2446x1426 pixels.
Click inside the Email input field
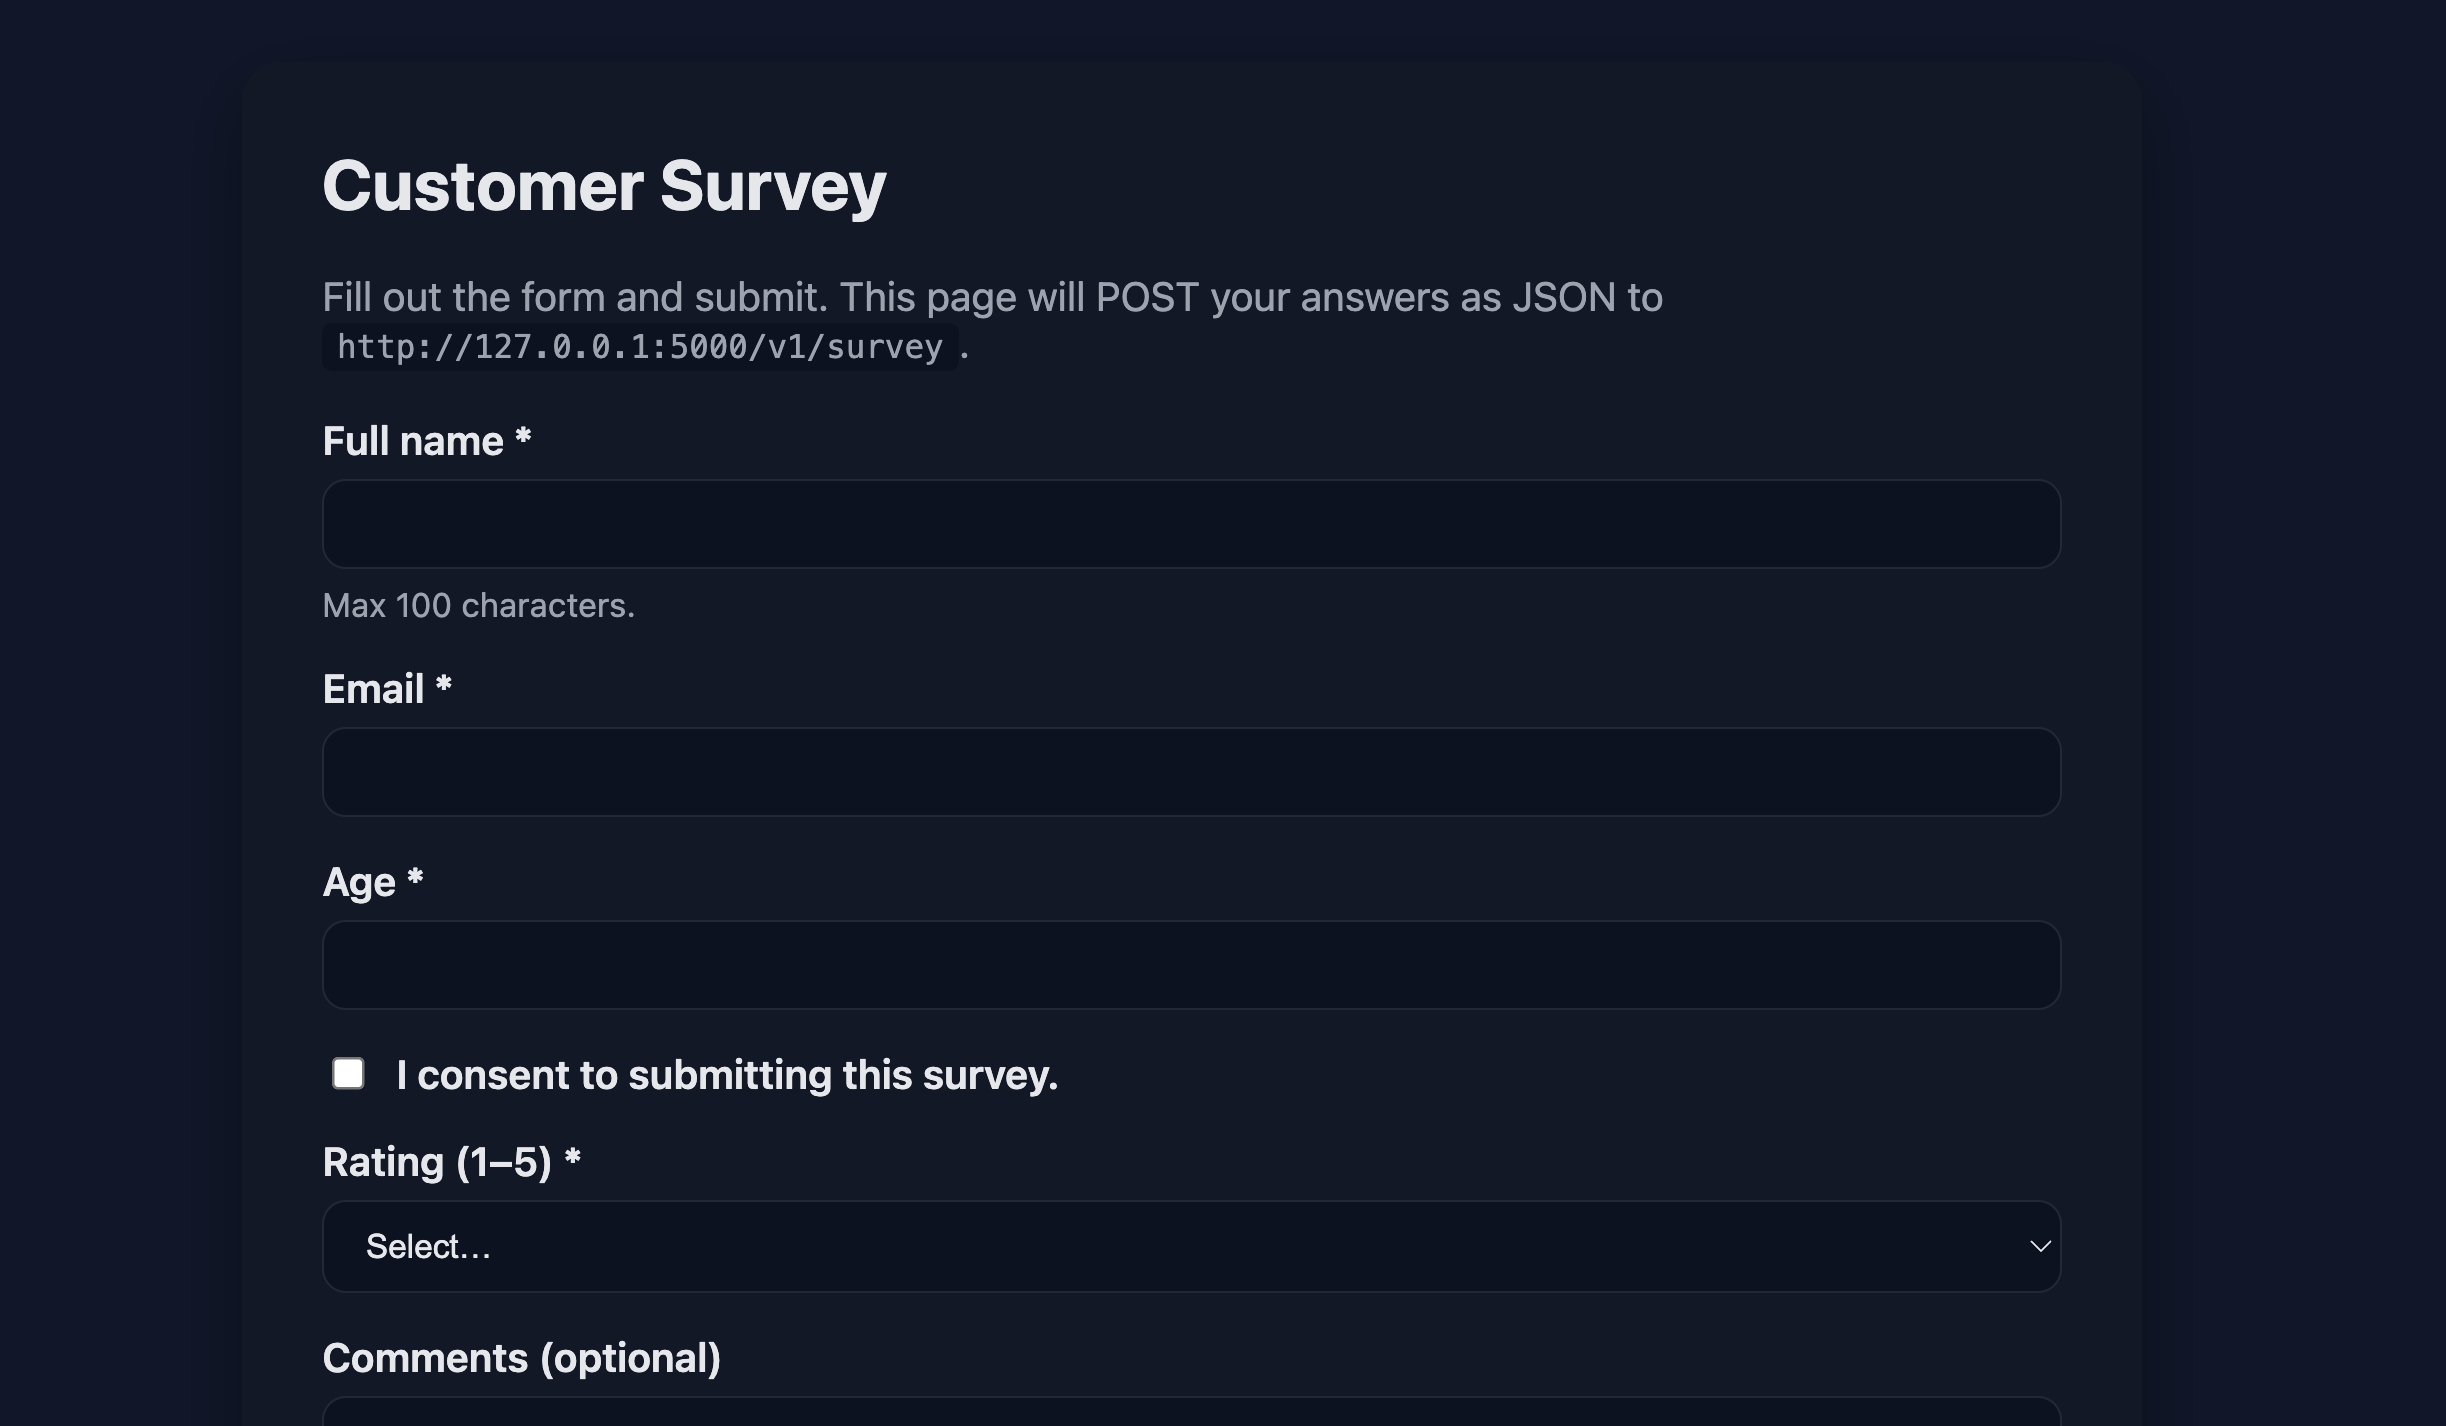1190,772
